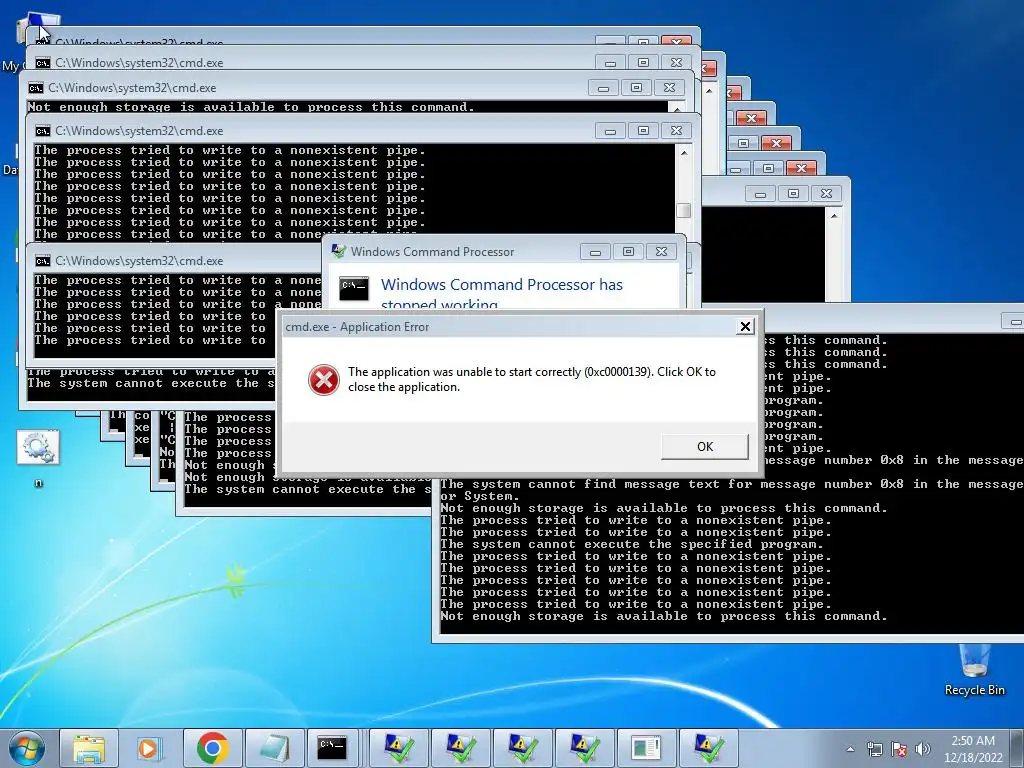Viewport: 1024px width, 768px height.
Task: Click the last warning-check icon on the taskbar
Action: [x=708, y=748]
